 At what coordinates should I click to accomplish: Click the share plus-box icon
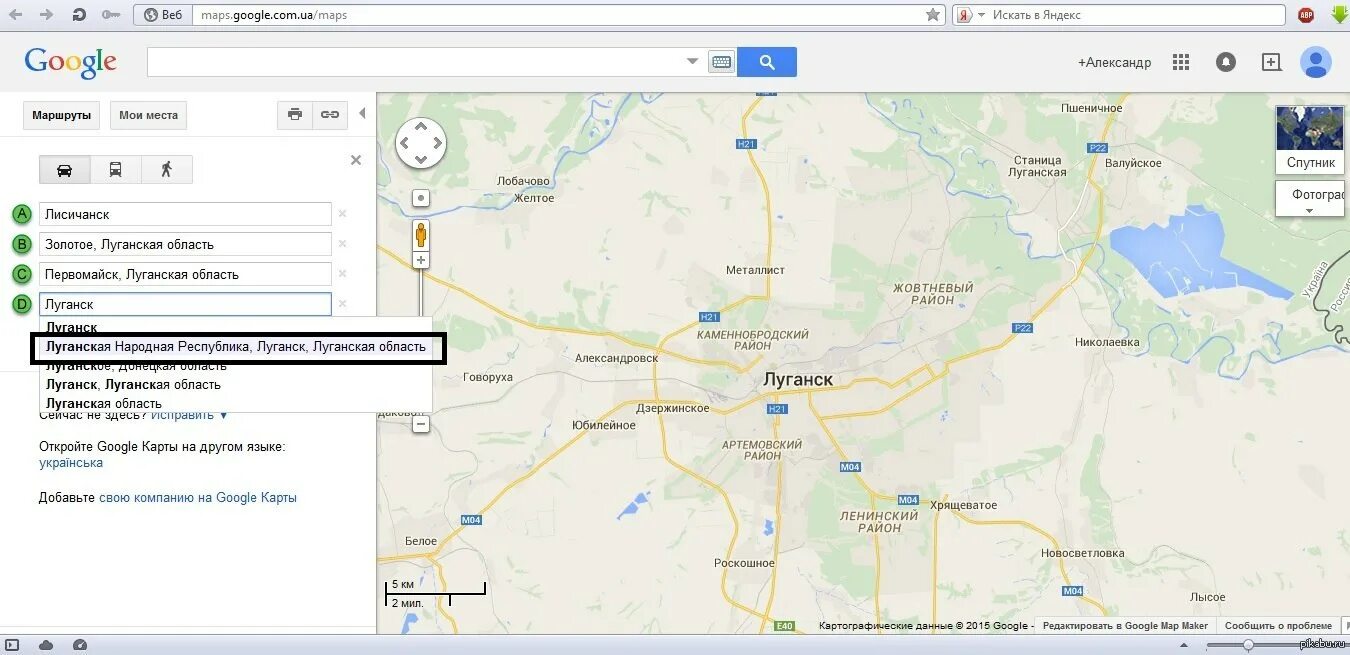1271,62
